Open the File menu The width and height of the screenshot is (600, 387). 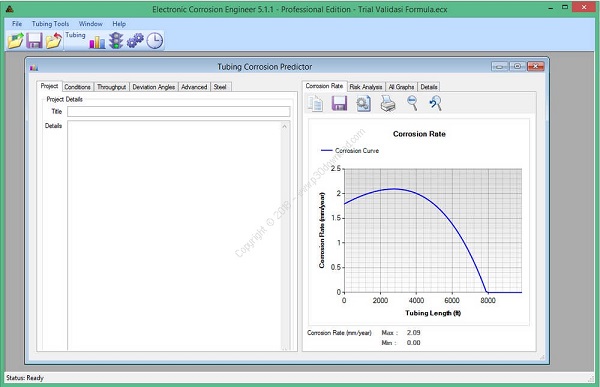pyautogui.click(x=17, y=24)
